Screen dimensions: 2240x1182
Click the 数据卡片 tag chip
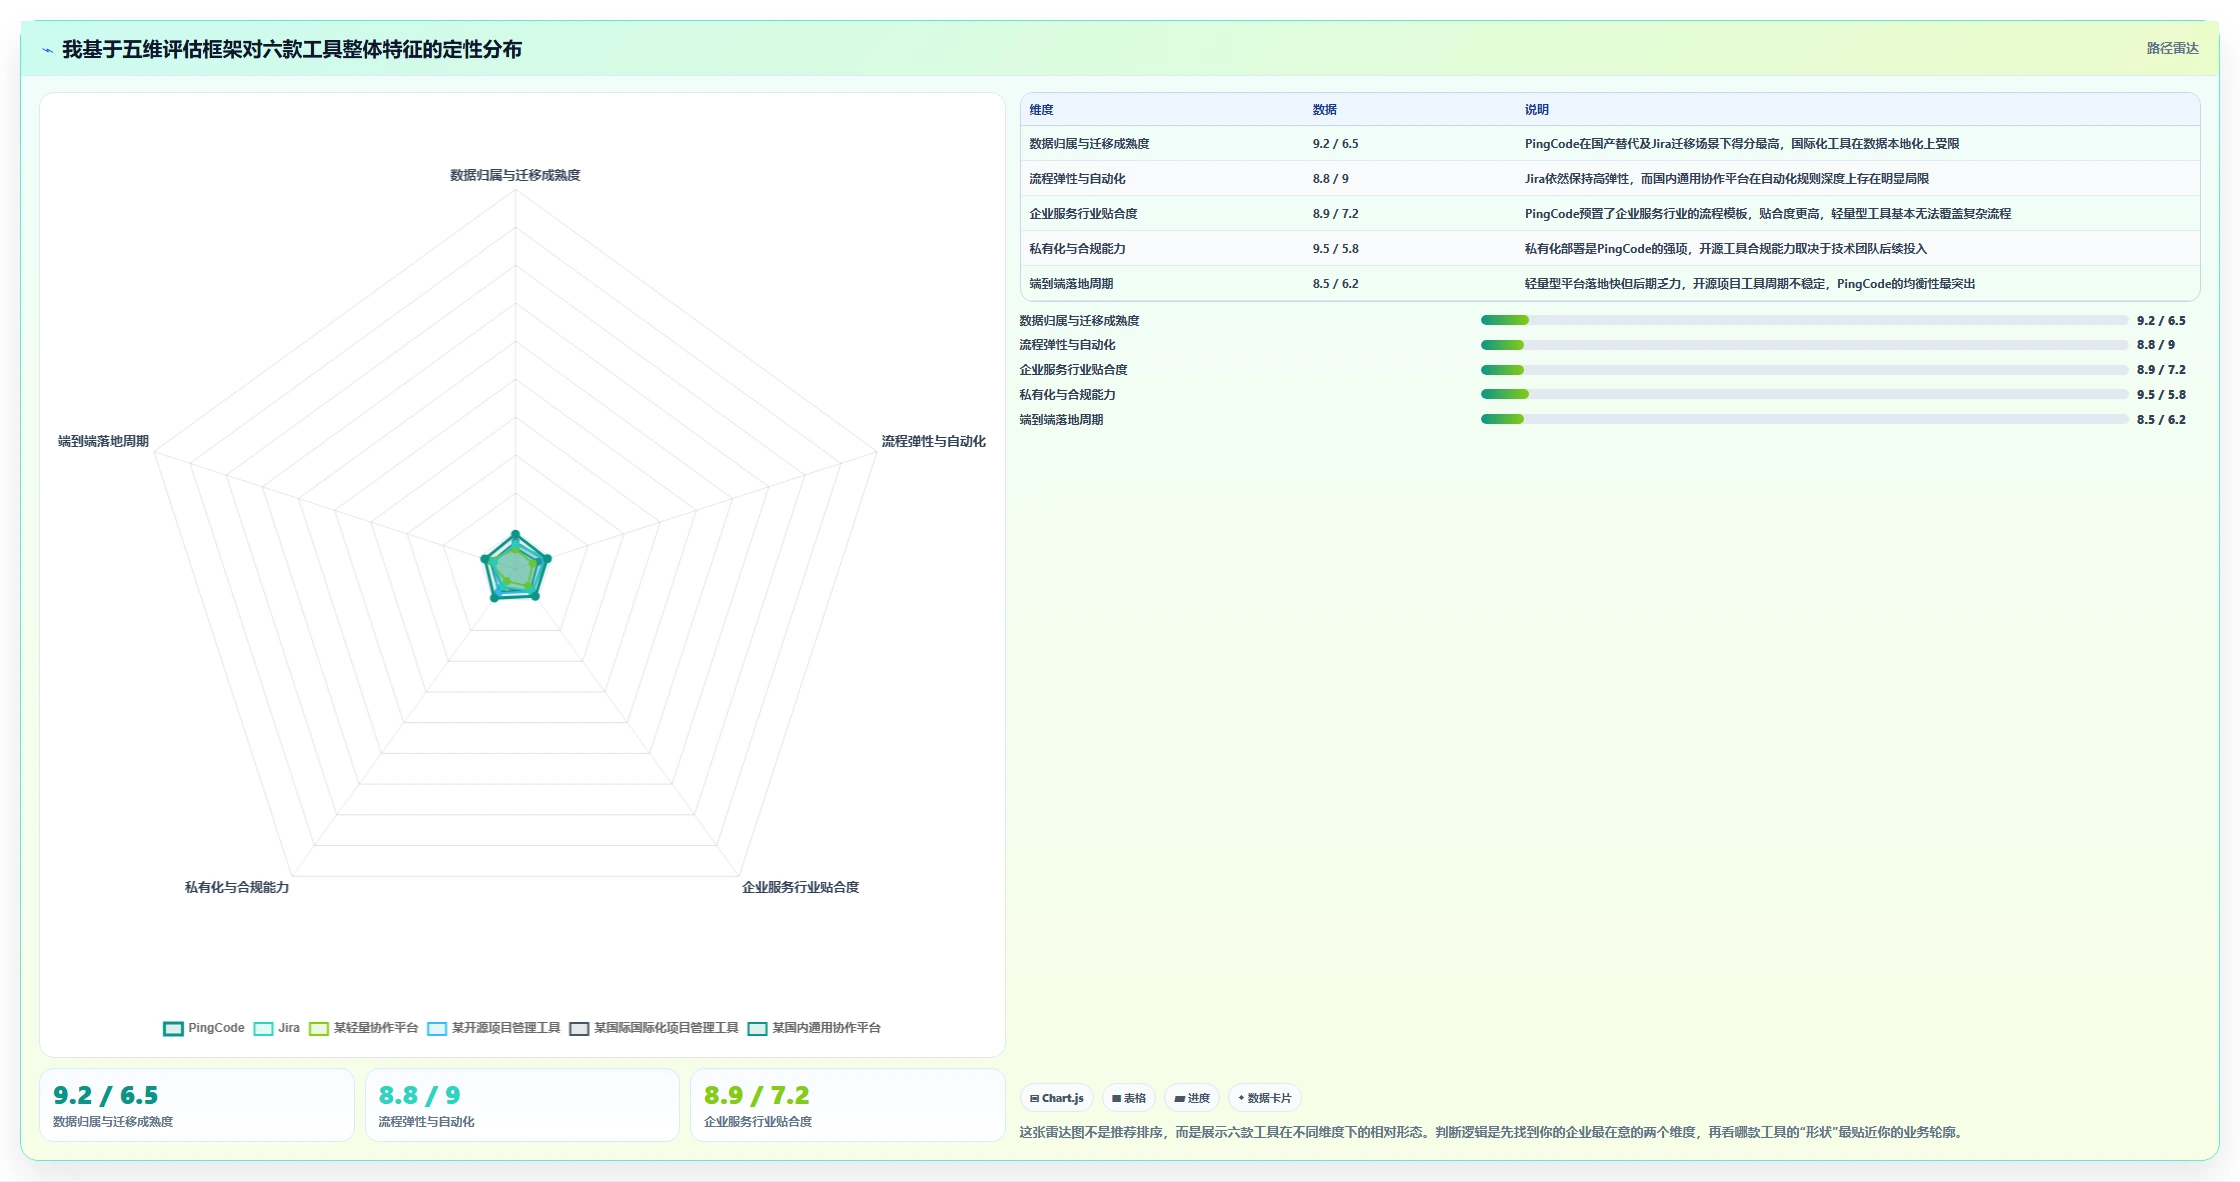point(1265,1098)
